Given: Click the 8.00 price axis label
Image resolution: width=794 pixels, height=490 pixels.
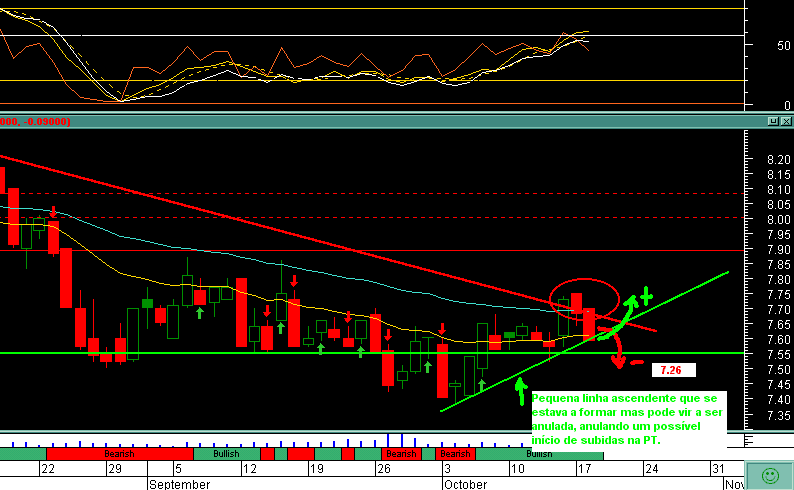Looking at the screenshot, I should click(779, 220).
